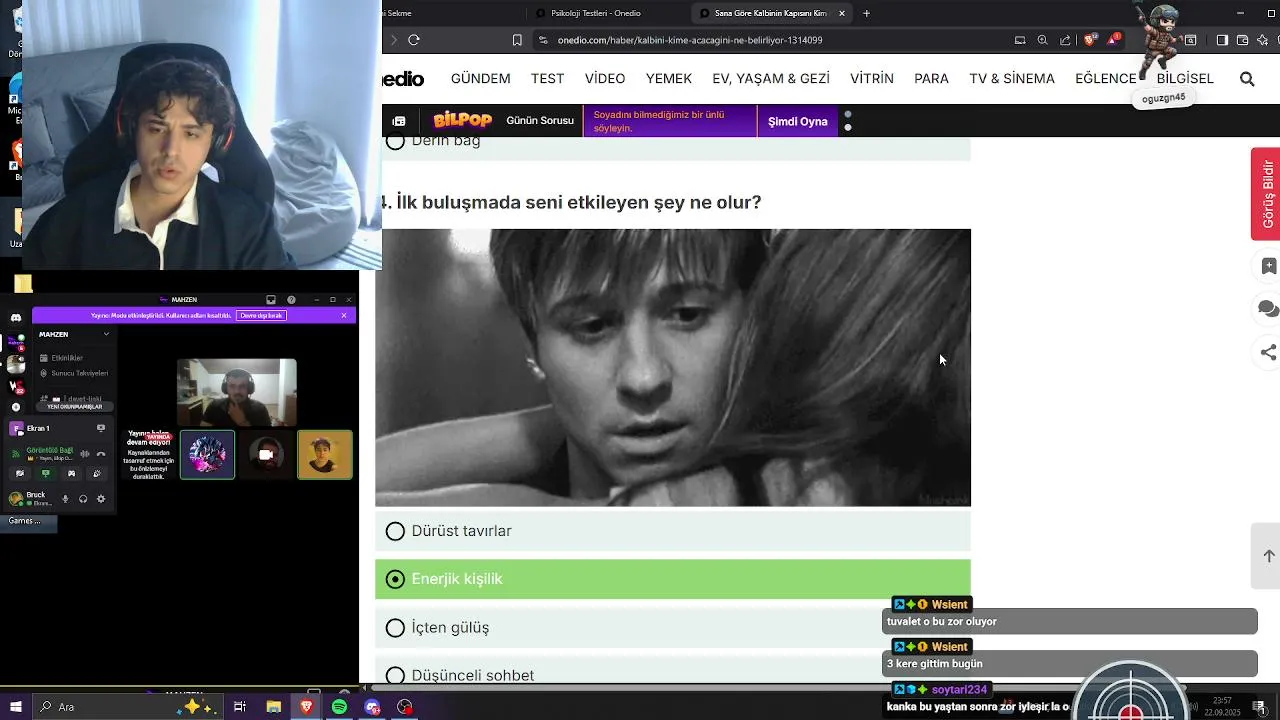Screen dimensions: 1280x720
Task: Mute the Discord microphone
Action: (66, 499)
